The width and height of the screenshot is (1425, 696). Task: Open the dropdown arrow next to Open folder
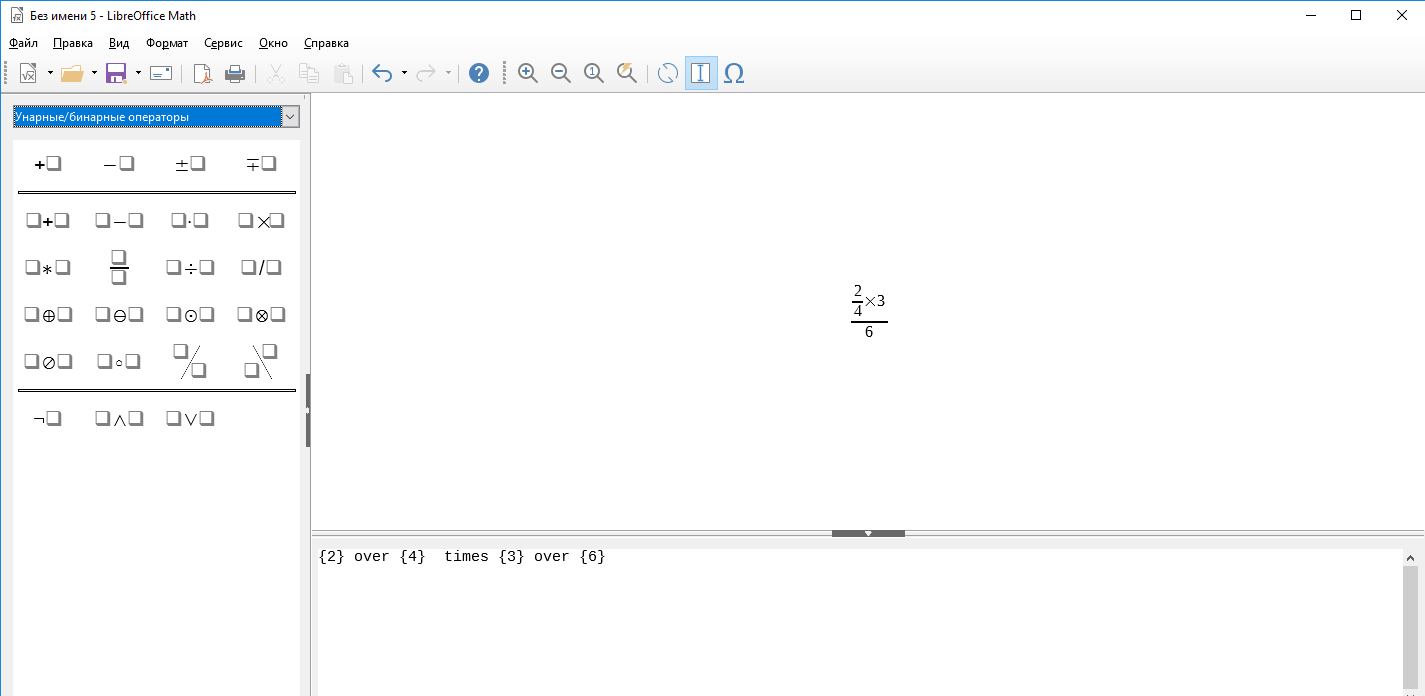(95, 73)
